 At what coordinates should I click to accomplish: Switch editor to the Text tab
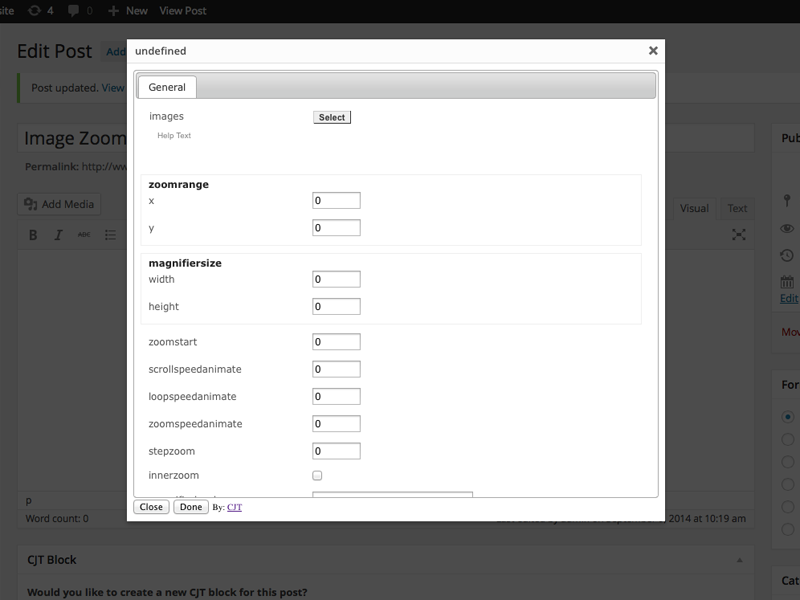point(737,208)
